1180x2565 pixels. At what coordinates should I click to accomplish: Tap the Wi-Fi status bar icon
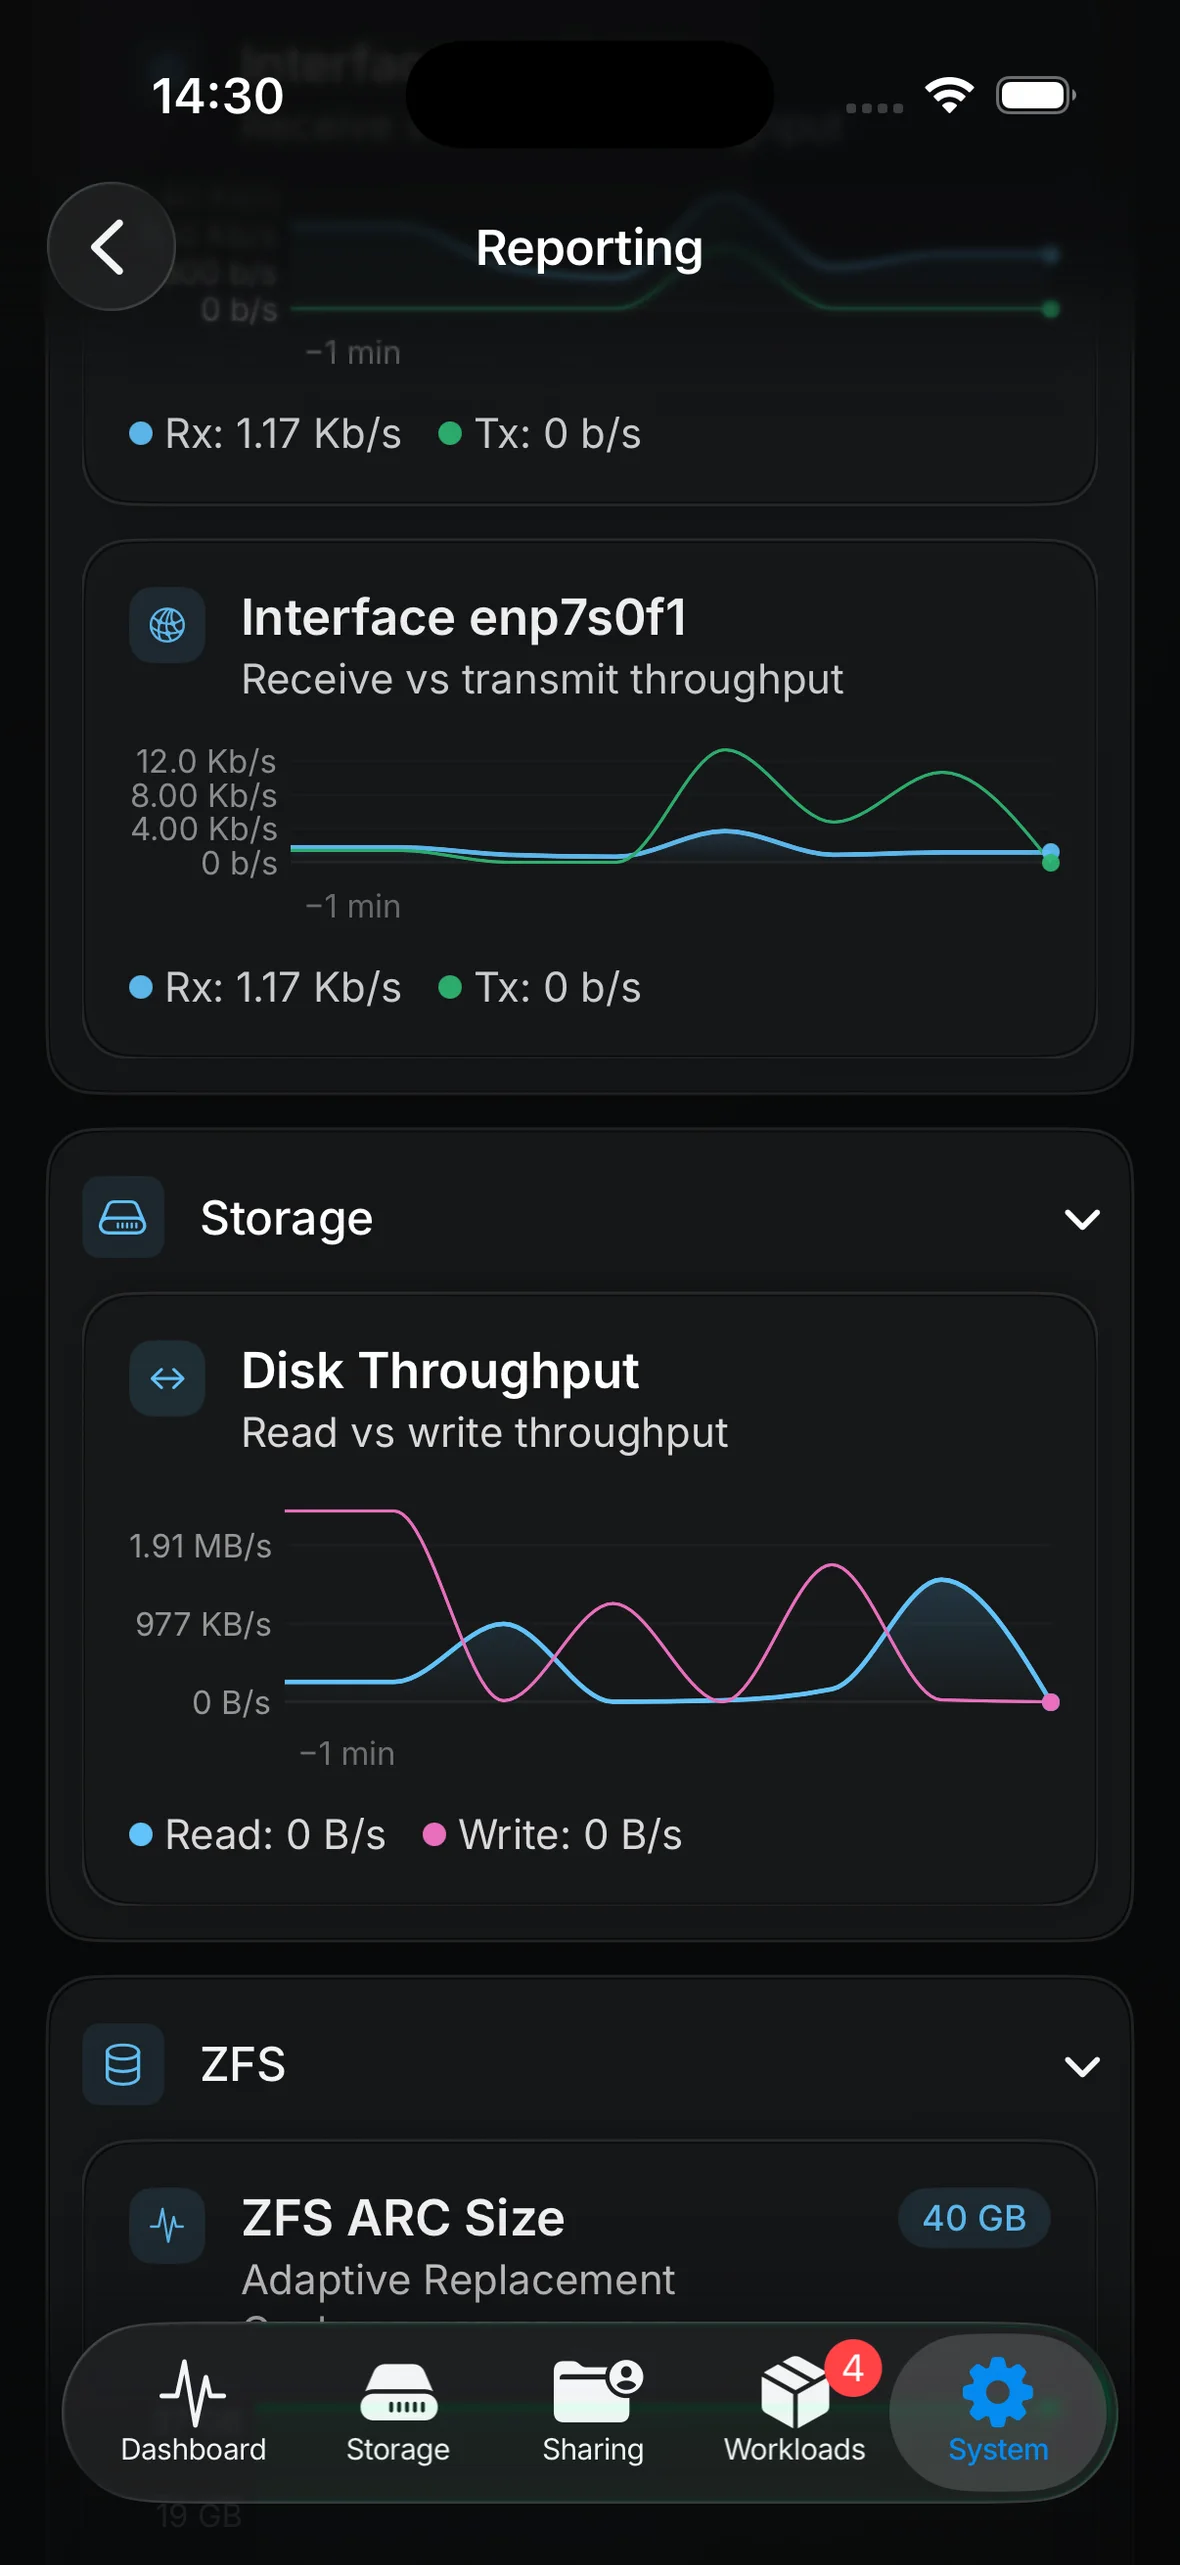pos(949,95)
